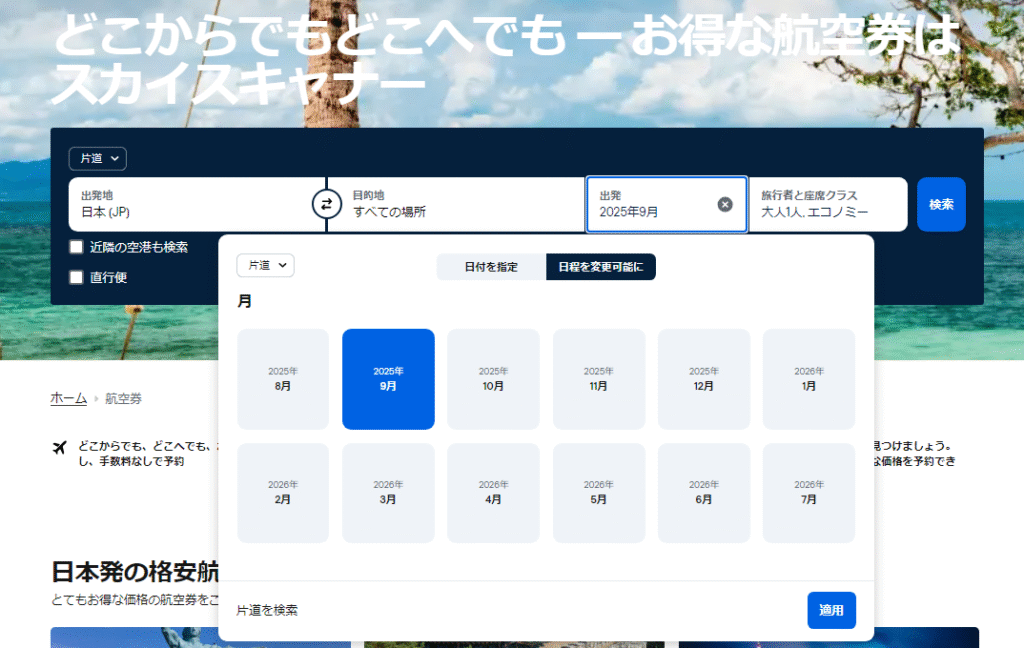Image resolution: width=1024 pixels, height=648 pixels.
Task: Choose 2025年 8月 month tile
Action: tap(283, 379)
